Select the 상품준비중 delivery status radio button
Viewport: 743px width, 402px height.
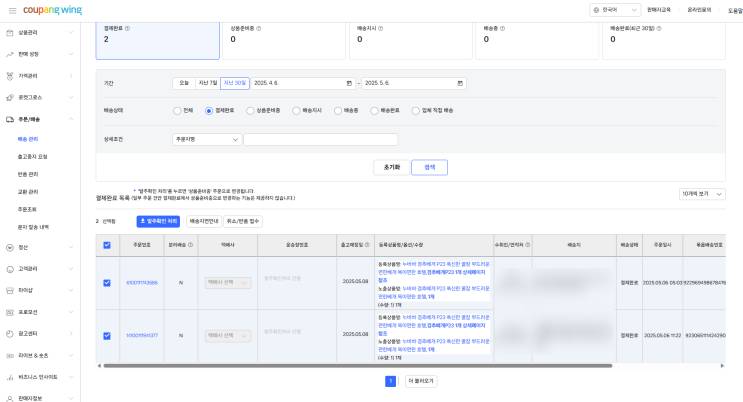tap(250, 110)
